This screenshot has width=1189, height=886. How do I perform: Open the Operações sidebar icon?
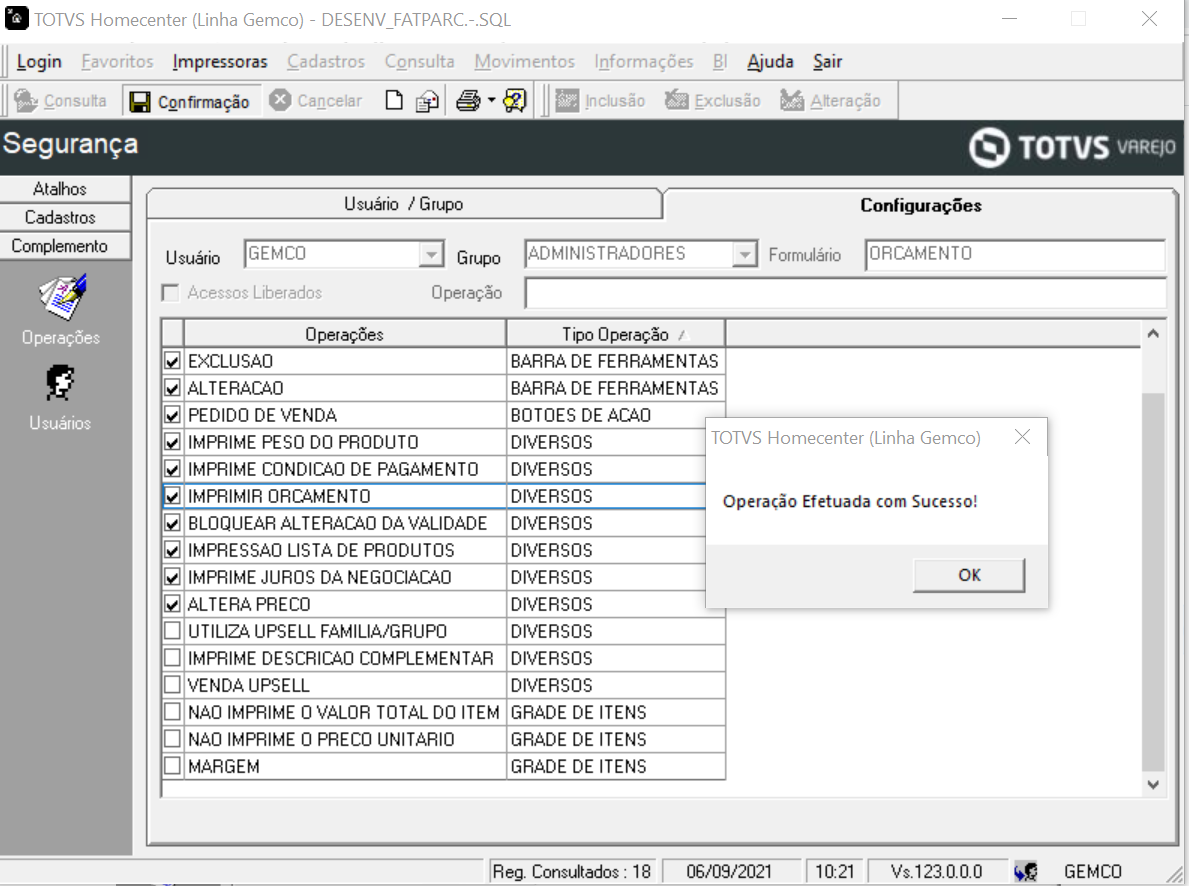61,297
